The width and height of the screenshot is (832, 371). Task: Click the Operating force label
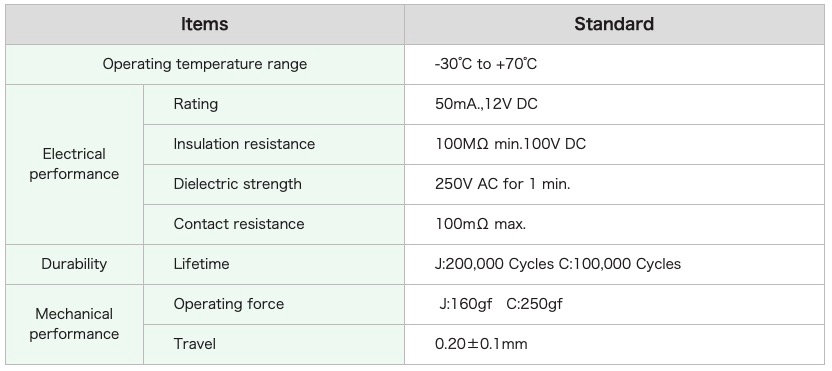click(229, 304)
